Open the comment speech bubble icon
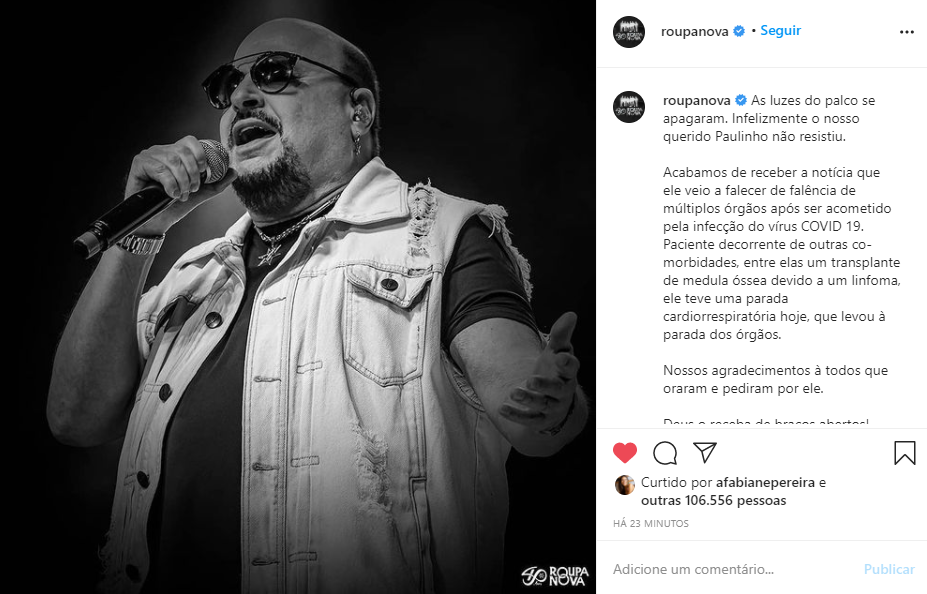 [665, 453]
